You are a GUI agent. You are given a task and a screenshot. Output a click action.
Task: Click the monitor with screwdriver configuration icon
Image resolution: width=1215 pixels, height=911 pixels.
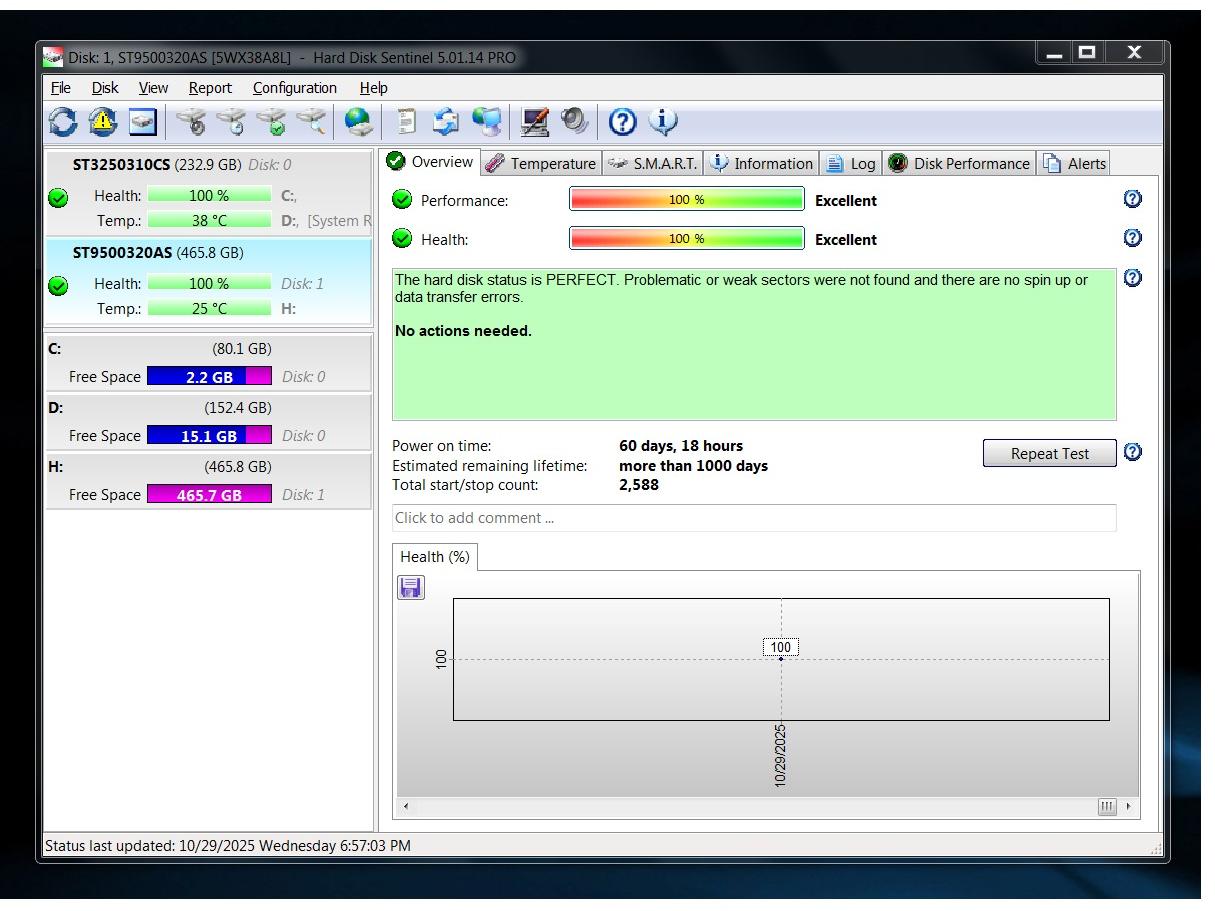pyautogui.click(x=535, y=122)
